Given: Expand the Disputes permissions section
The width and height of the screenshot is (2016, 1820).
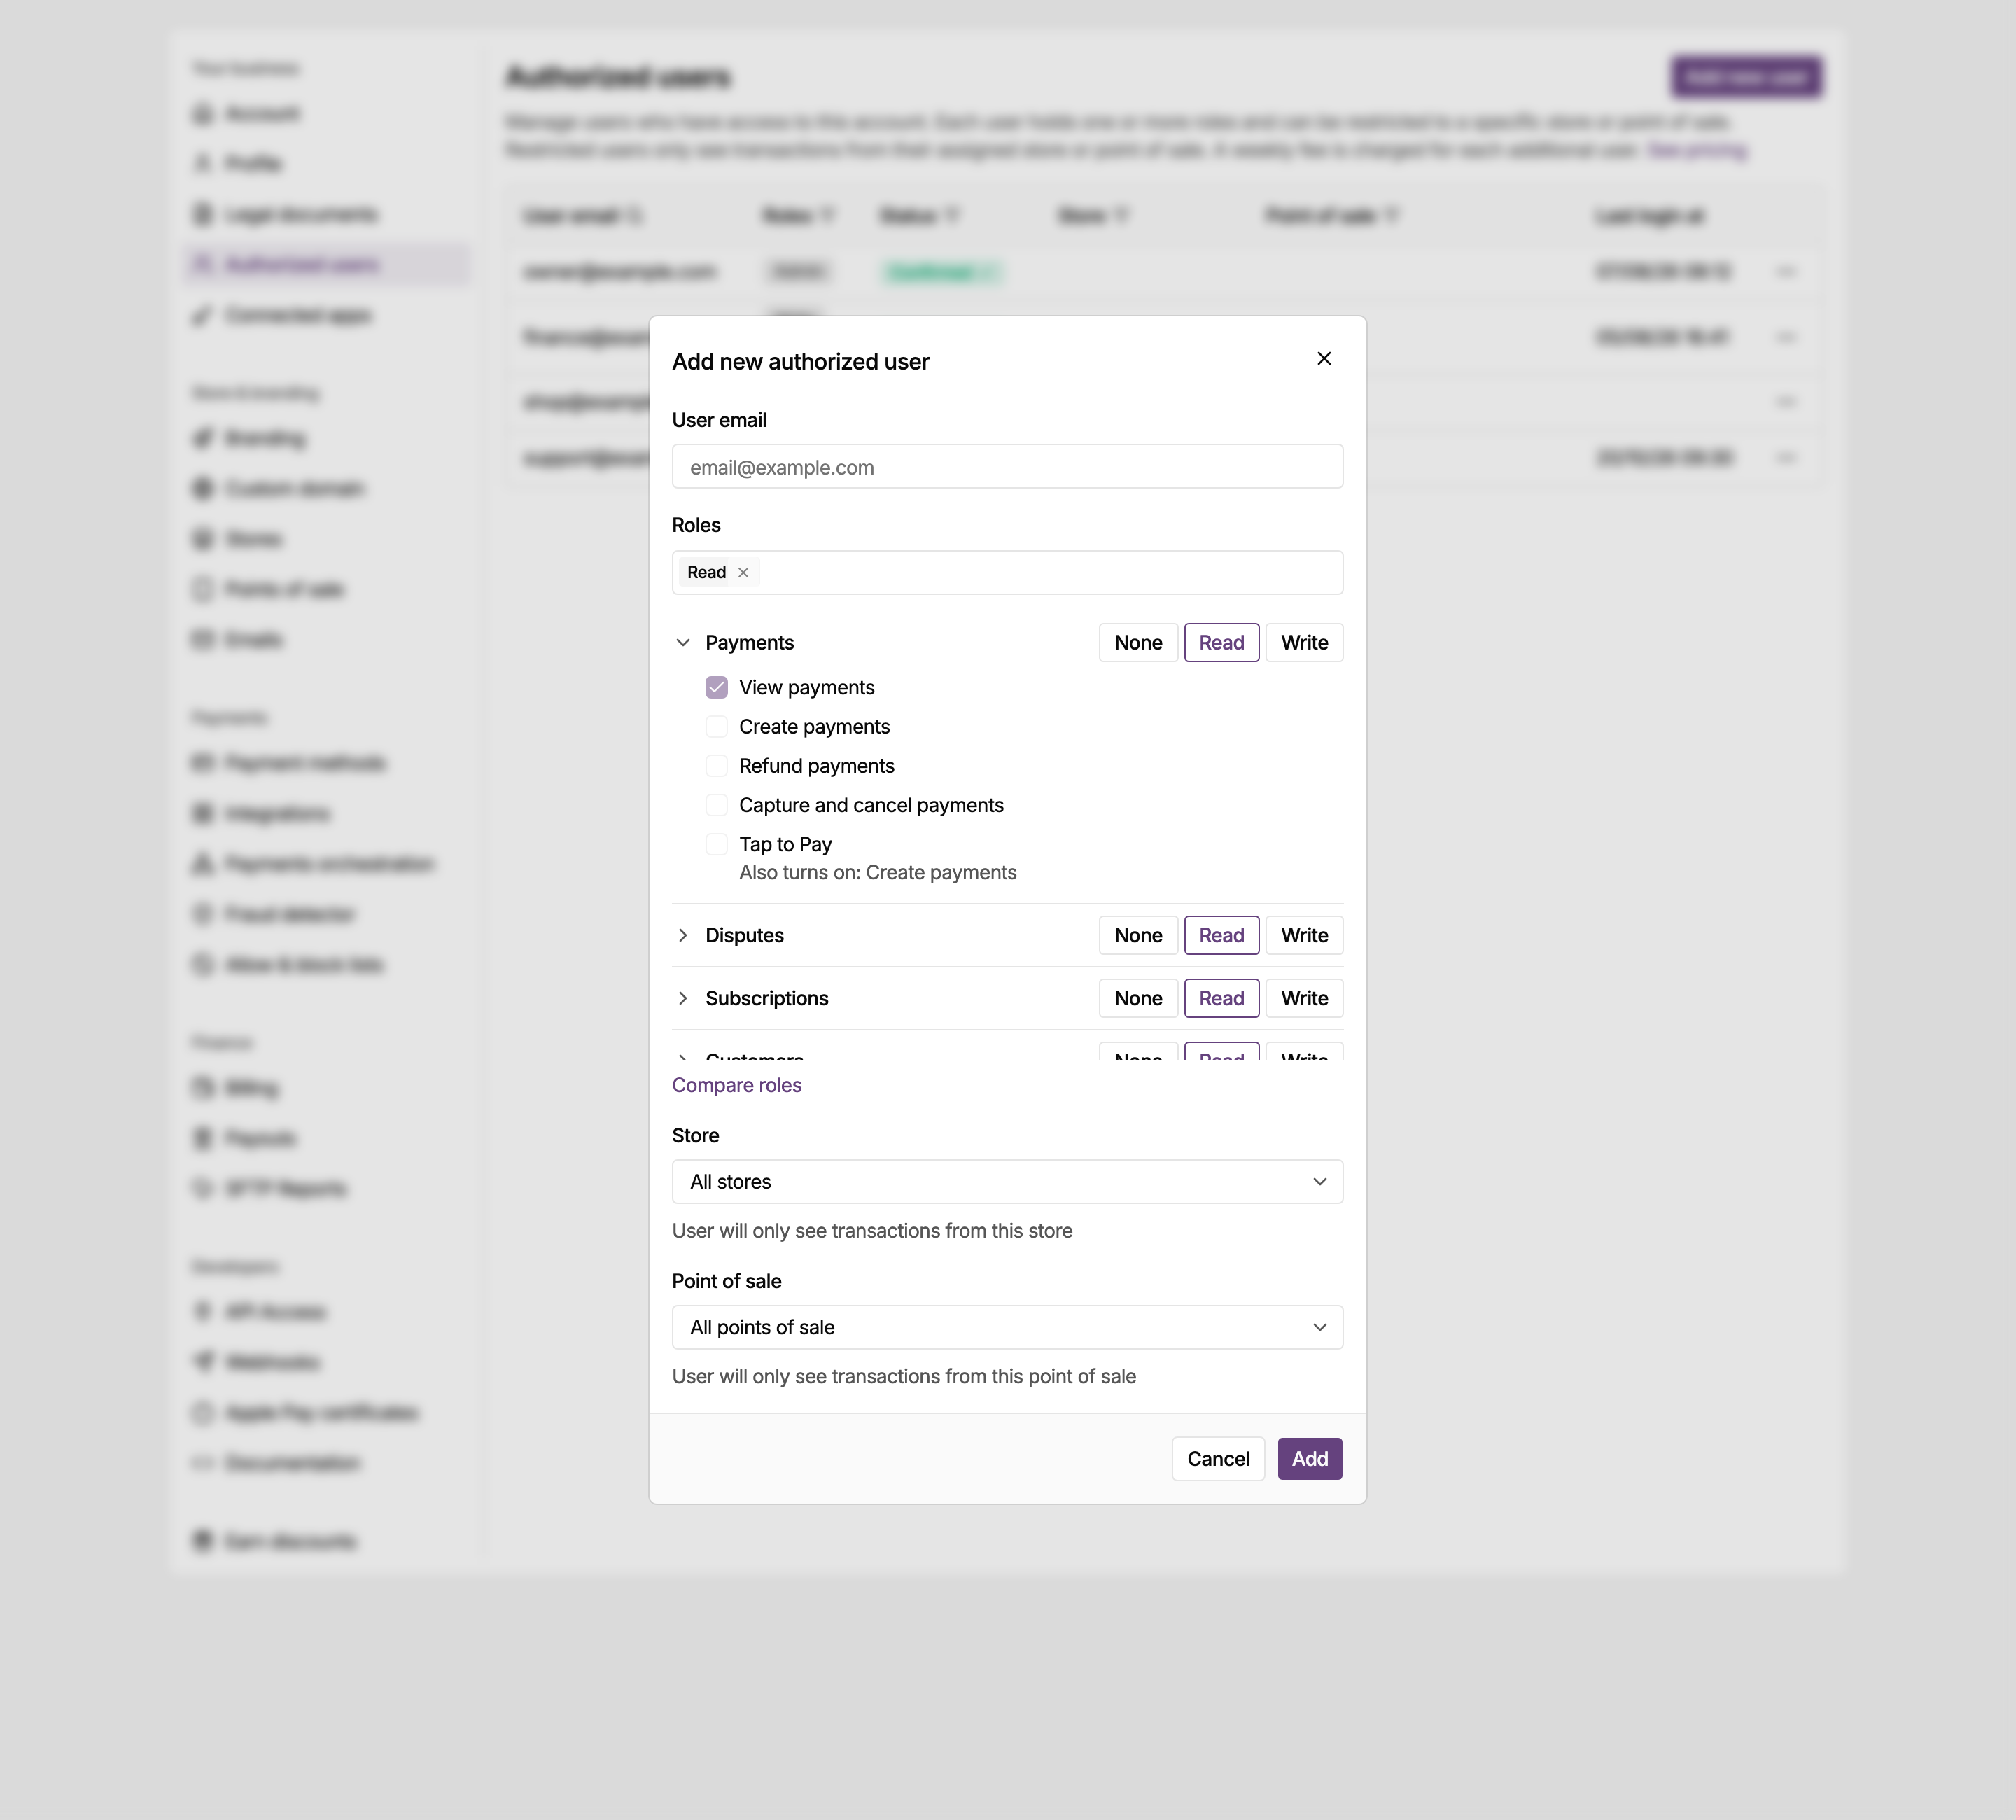Looking at the screenshot, I should point(683,935).
